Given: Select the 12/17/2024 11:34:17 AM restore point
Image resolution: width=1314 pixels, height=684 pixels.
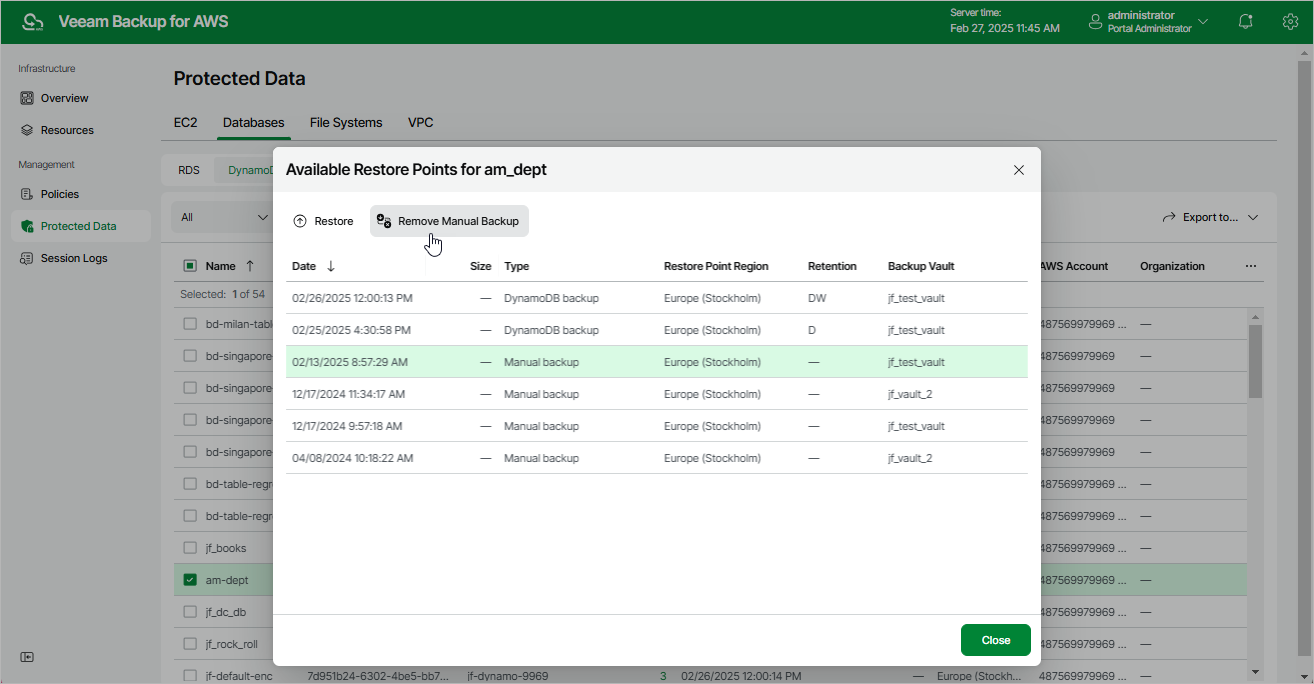Looking at the screenshot, I should [x=656, y=394].
